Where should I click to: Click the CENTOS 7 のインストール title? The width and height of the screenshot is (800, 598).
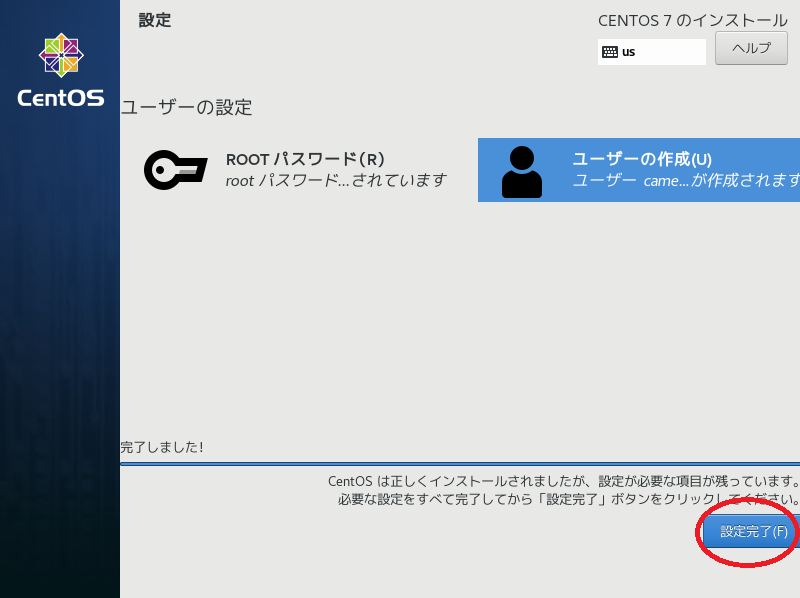point(693,20)
